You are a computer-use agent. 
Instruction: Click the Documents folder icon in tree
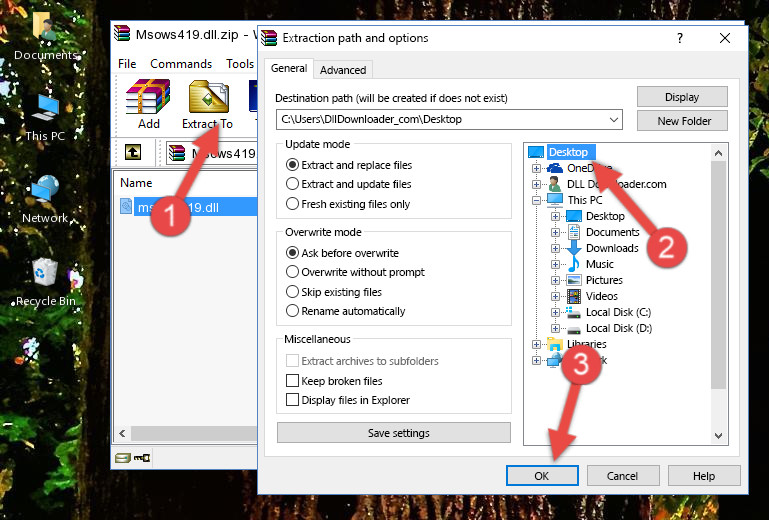tap(574, 232)
